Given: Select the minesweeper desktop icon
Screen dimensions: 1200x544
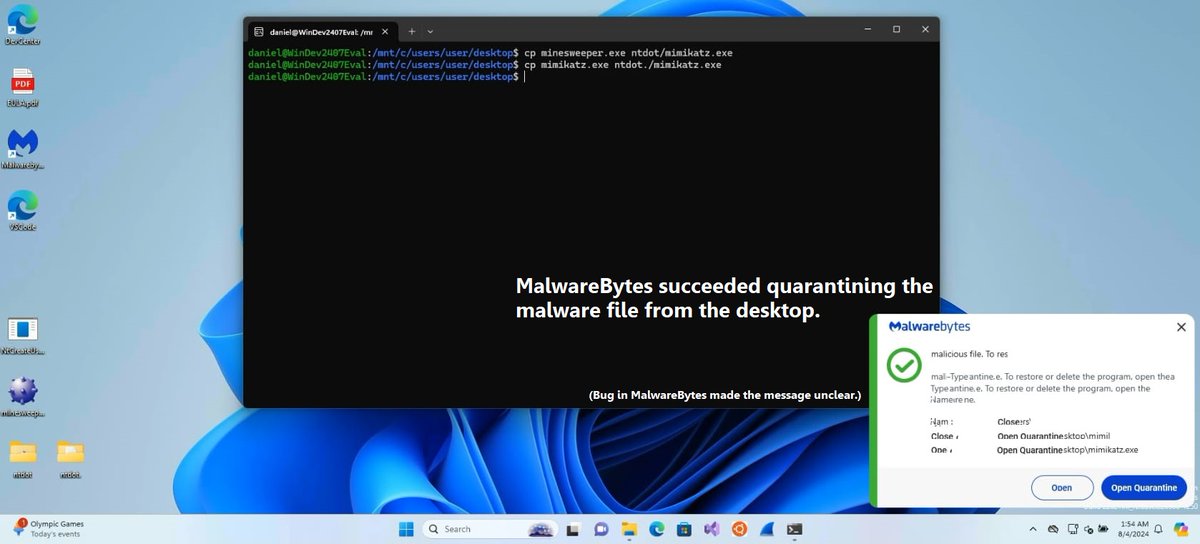Looking at the screenshot, I should coord(23,396).
